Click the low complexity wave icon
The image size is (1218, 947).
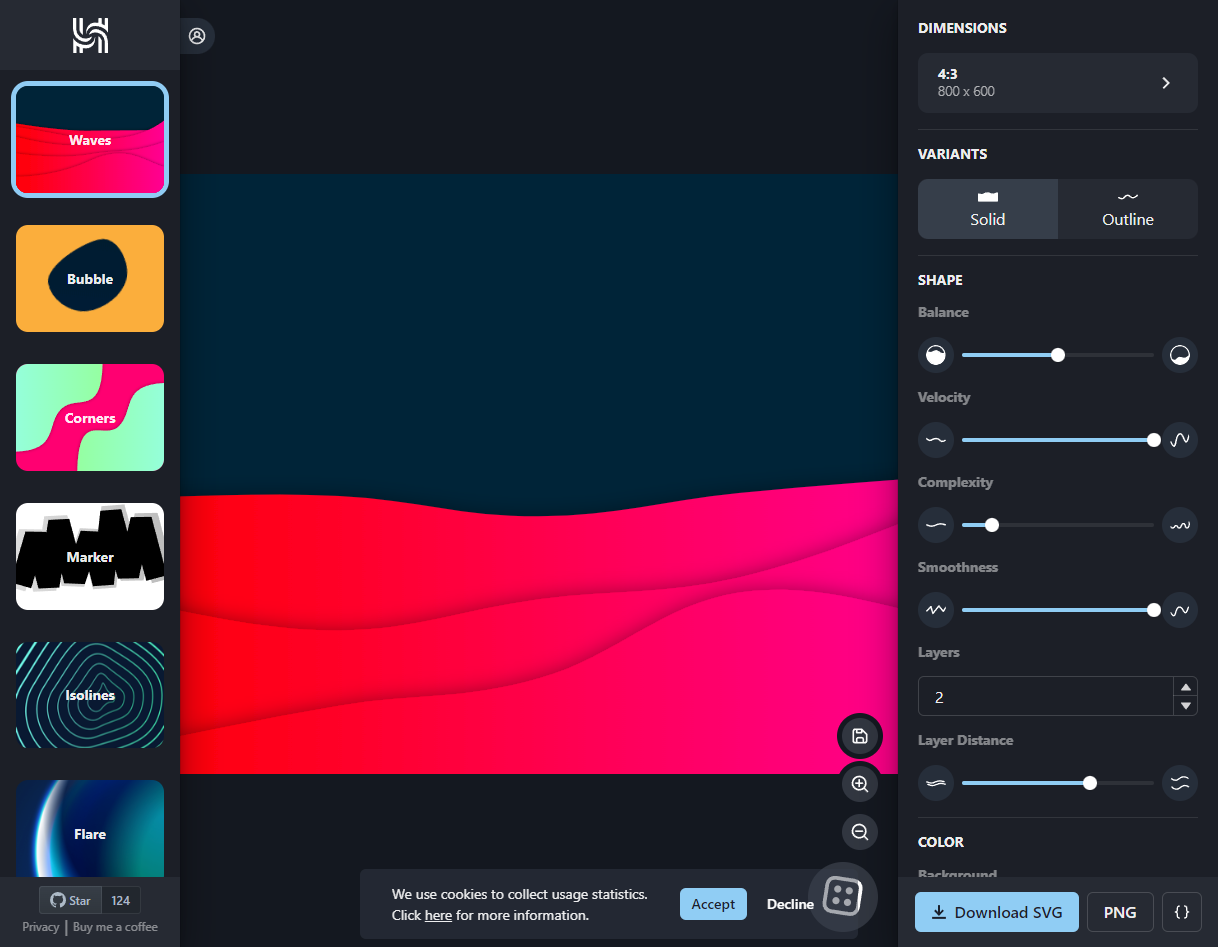click(936, 525)
